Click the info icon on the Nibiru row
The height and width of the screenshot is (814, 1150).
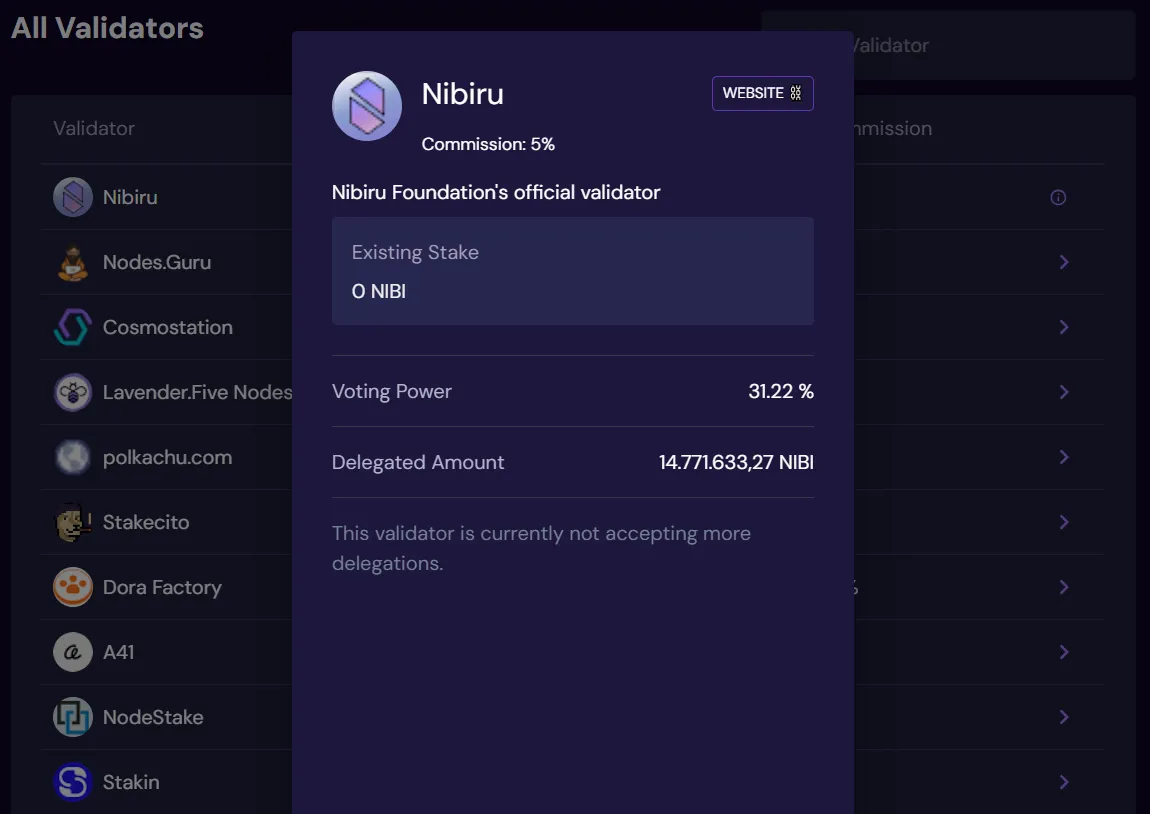[1058, 197]
